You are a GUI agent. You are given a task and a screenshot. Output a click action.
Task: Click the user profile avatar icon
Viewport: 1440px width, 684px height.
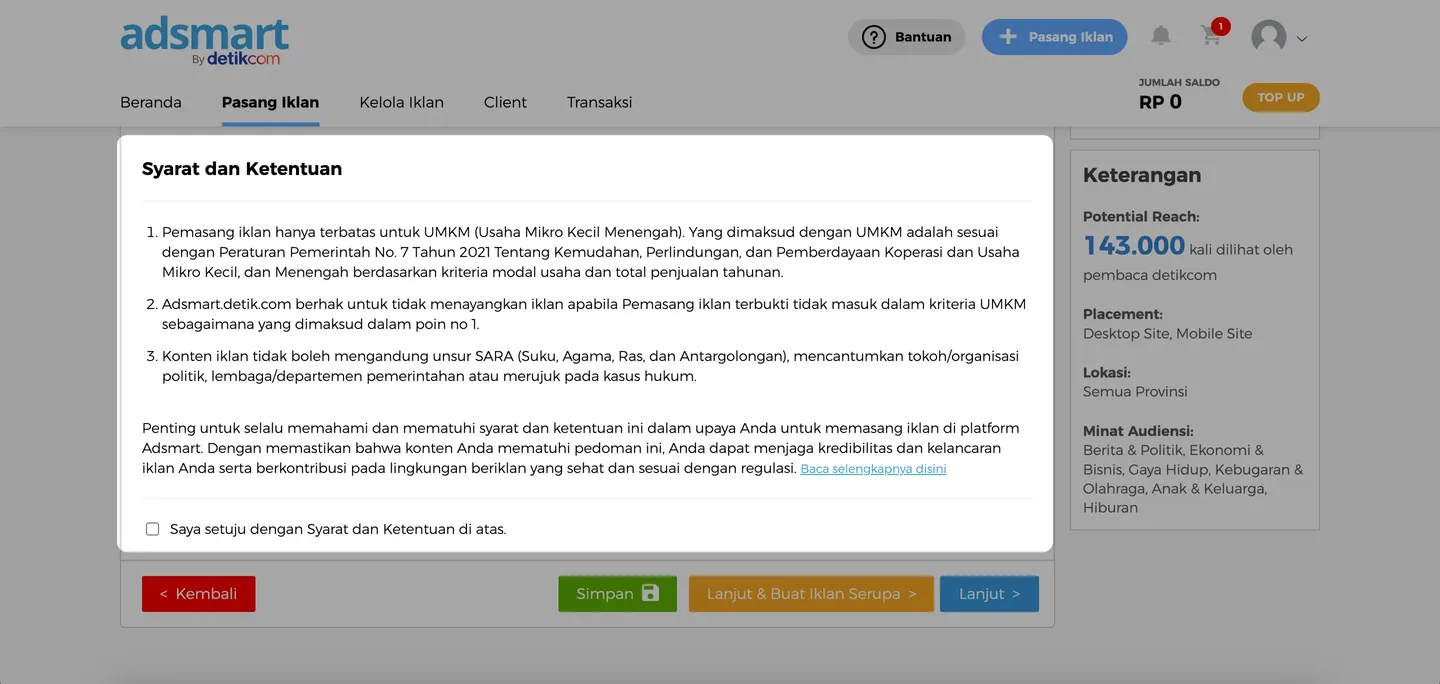(1266, 36)
